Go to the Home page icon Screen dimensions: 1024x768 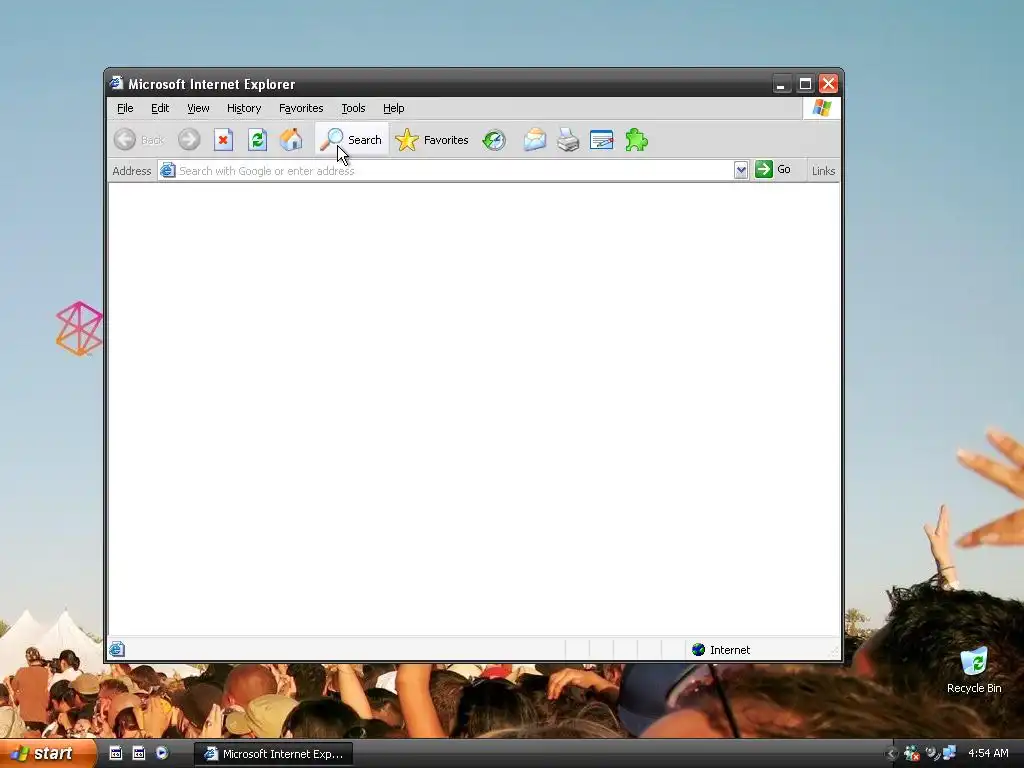click(x=291, y=140)
